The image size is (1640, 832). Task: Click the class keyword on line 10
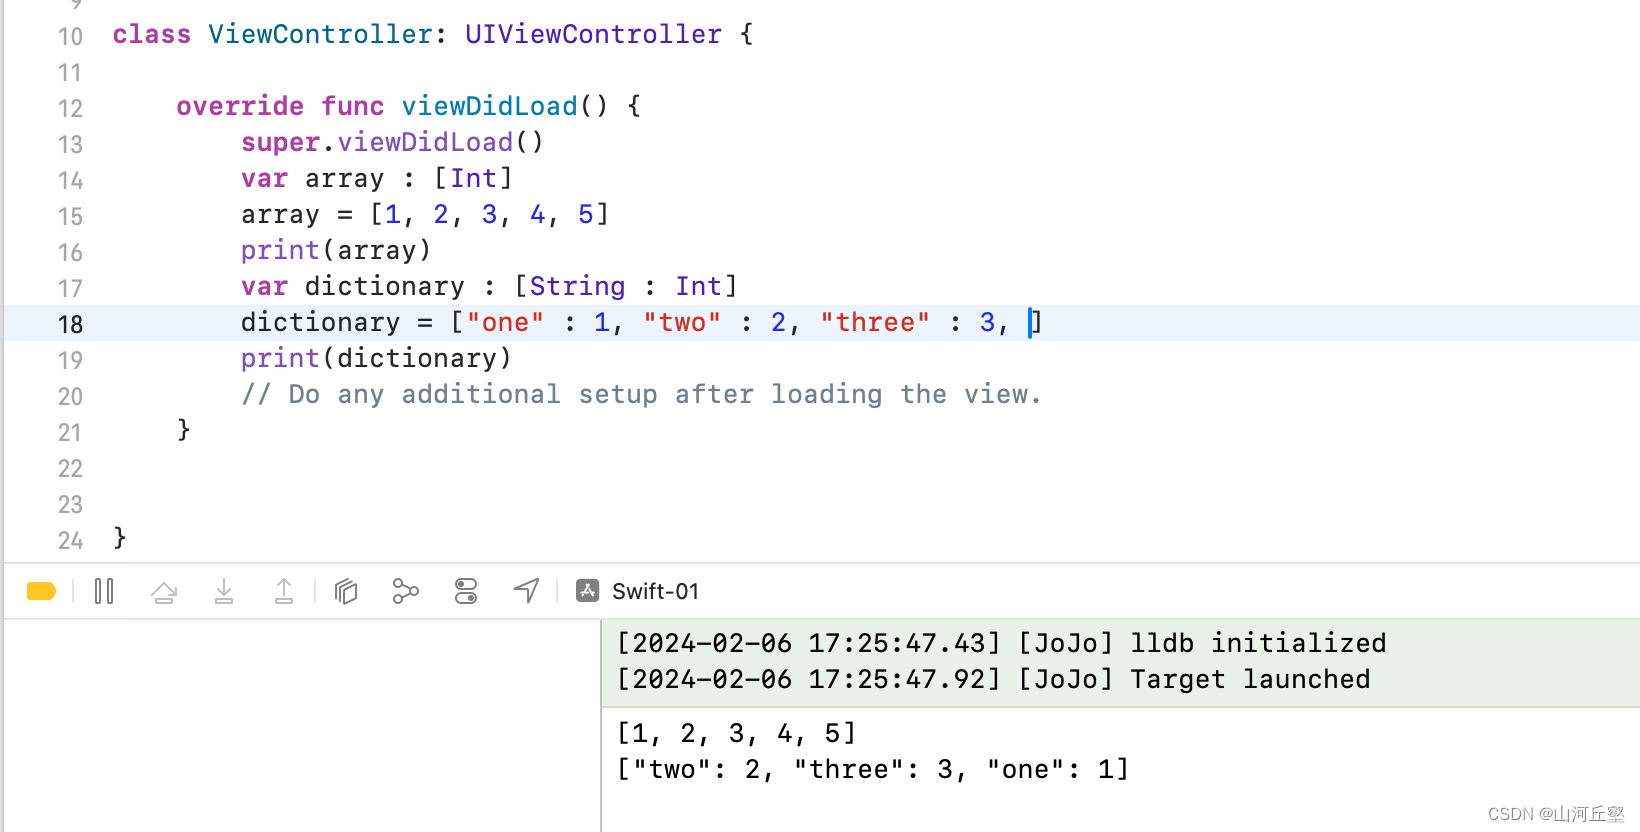click(151, 34)
